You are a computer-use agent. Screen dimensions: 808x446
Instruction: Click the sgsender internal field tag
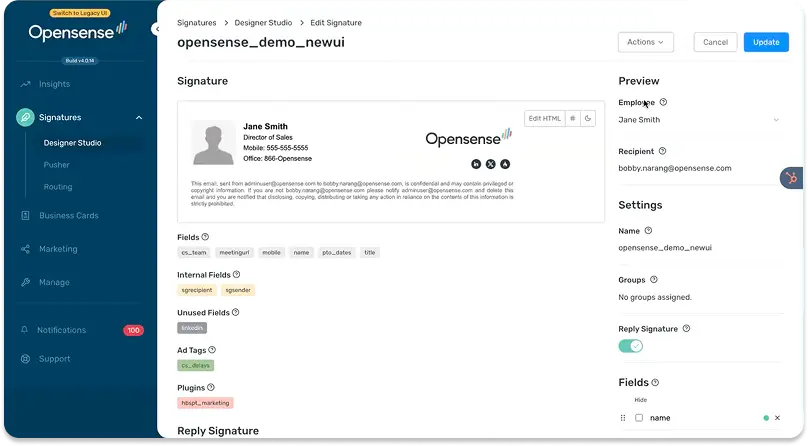point(238,290)
